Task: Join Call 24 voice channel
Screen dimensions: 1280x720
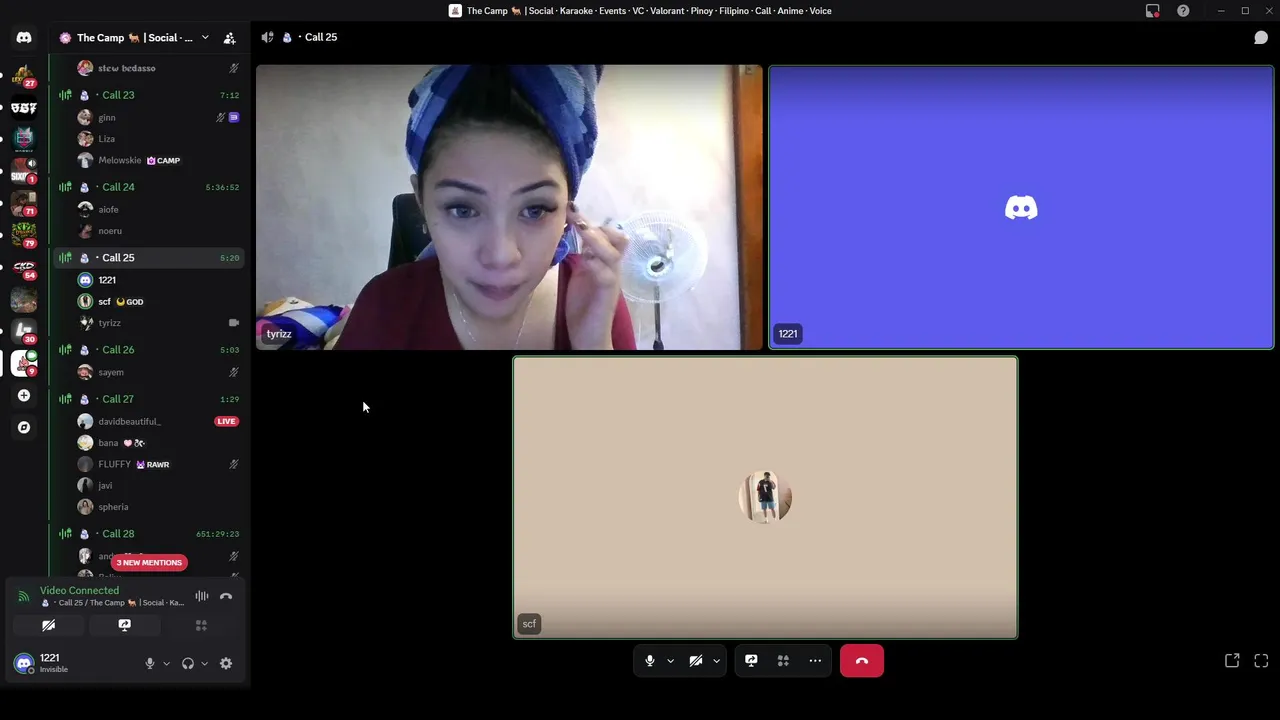Action: 148,187
